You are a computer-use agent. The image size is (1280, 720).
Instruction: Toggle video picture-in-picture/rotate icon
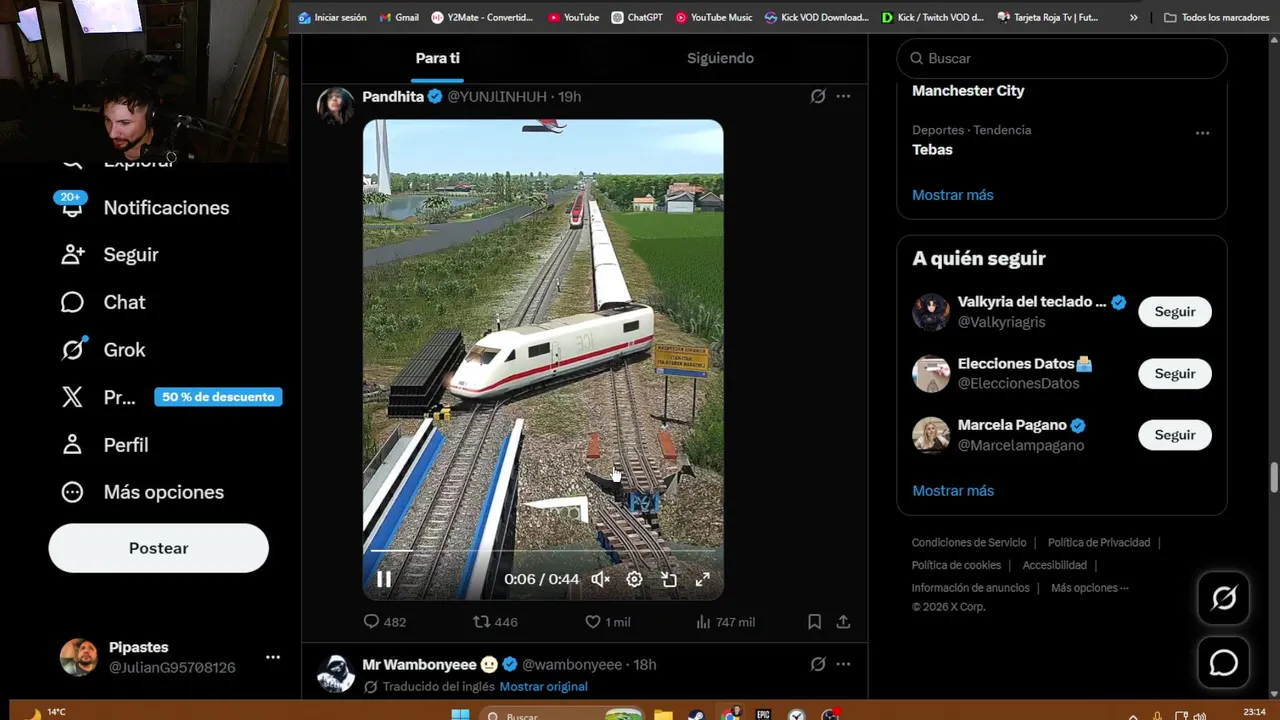pyautogui.click(x=669, y=579)
